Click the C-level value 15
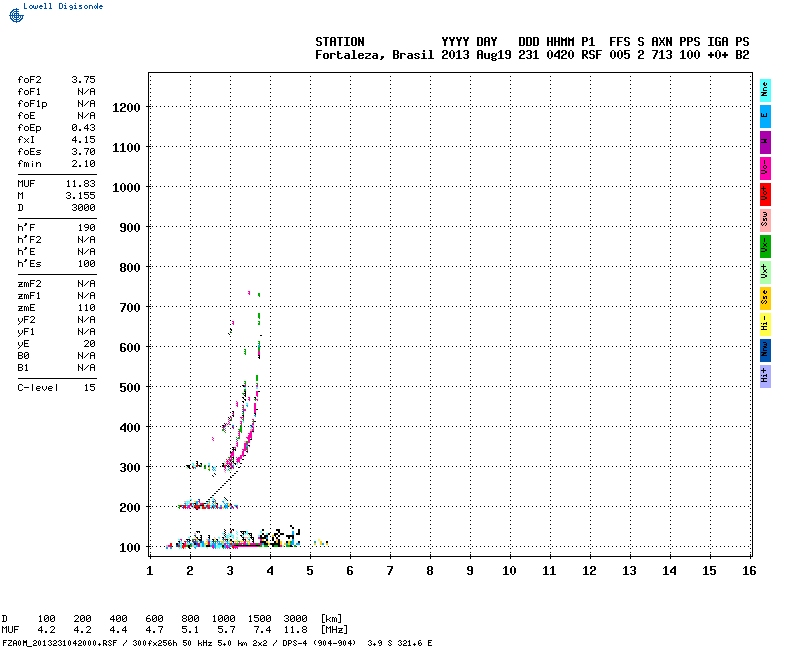Screen dimensions: 800x650 [90, 388]
